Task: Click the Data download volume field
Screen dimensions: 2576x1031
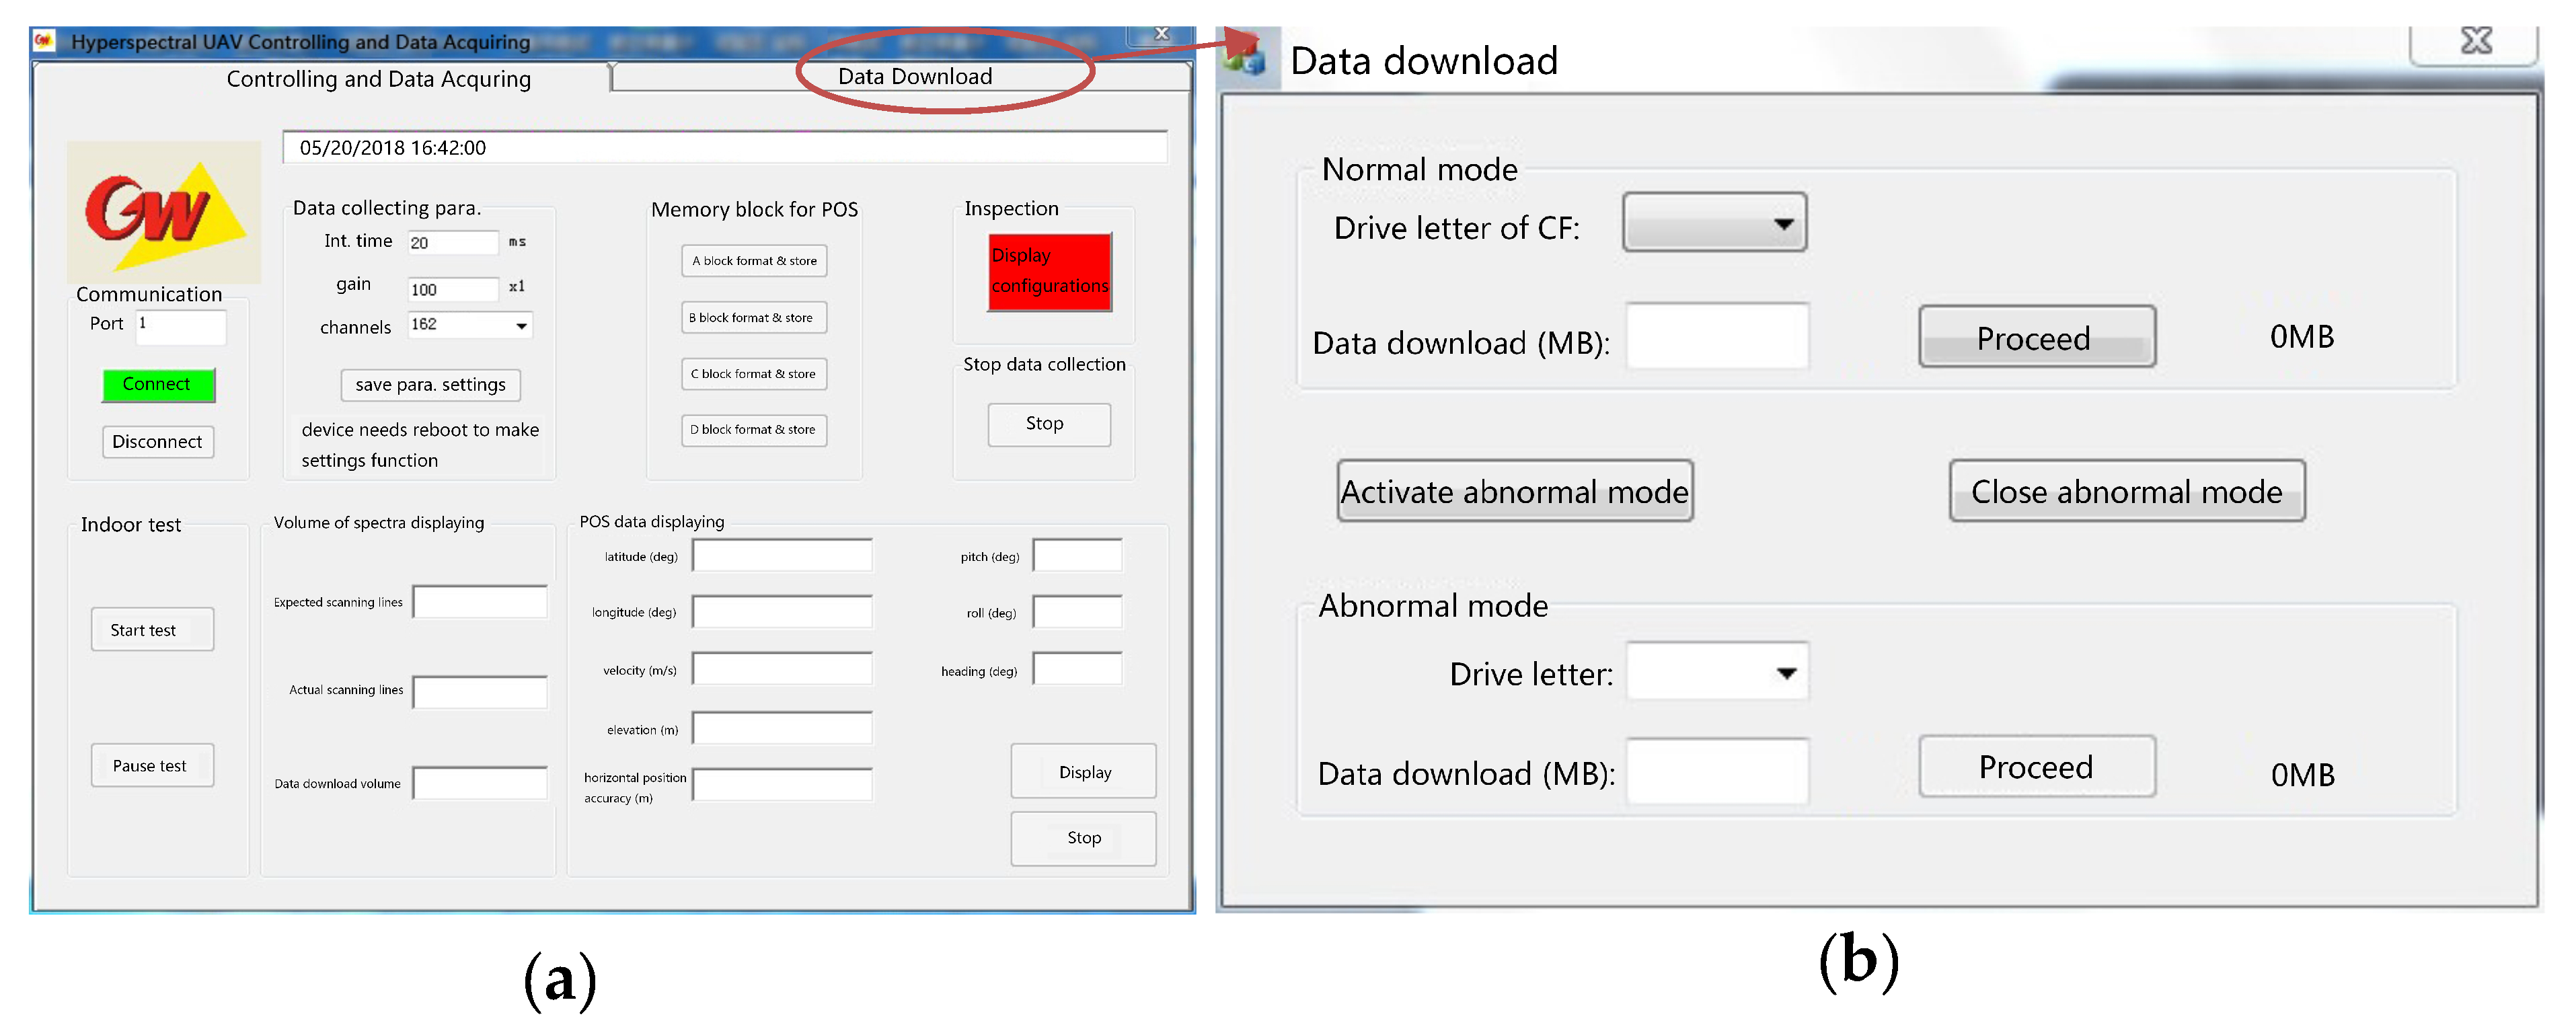Action: coord(480,784)
